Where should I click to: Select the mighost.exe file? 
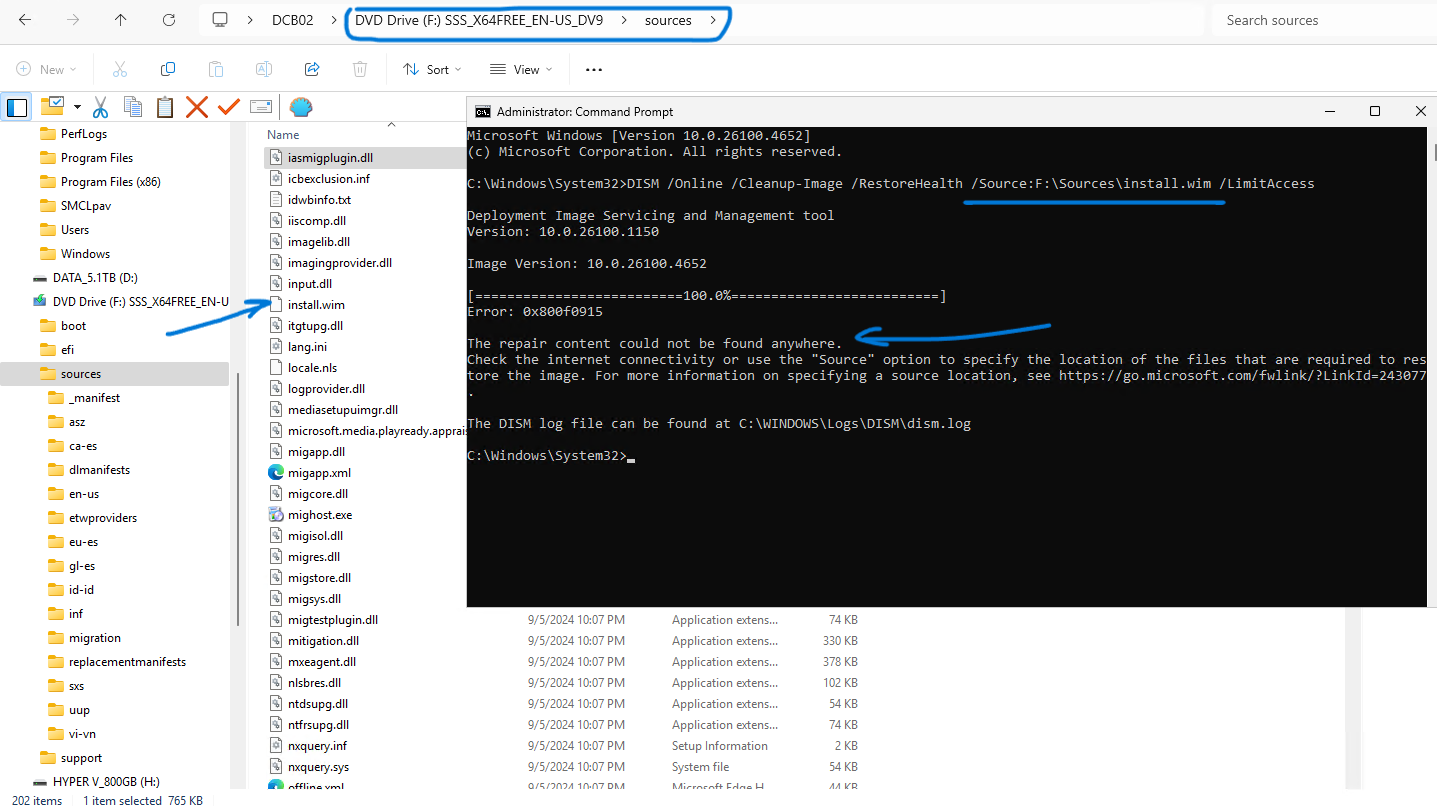tap(320, 515)
